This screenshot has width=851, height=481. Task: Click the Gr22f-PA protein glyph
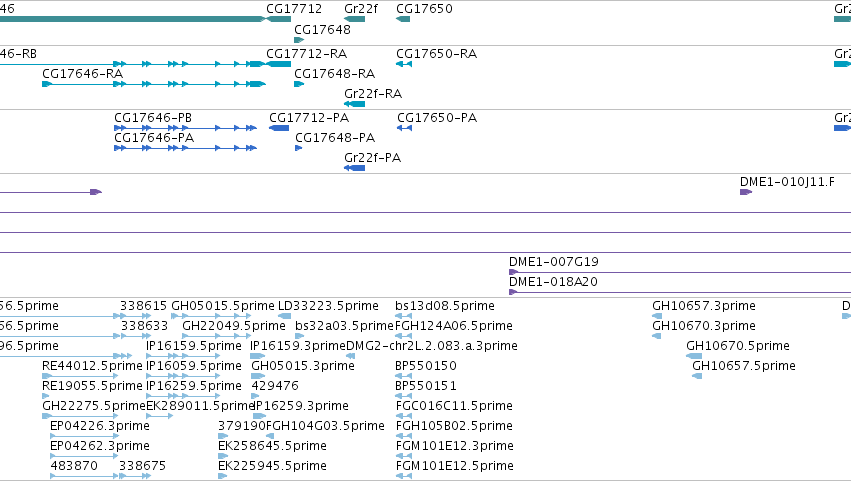(354, 168)
